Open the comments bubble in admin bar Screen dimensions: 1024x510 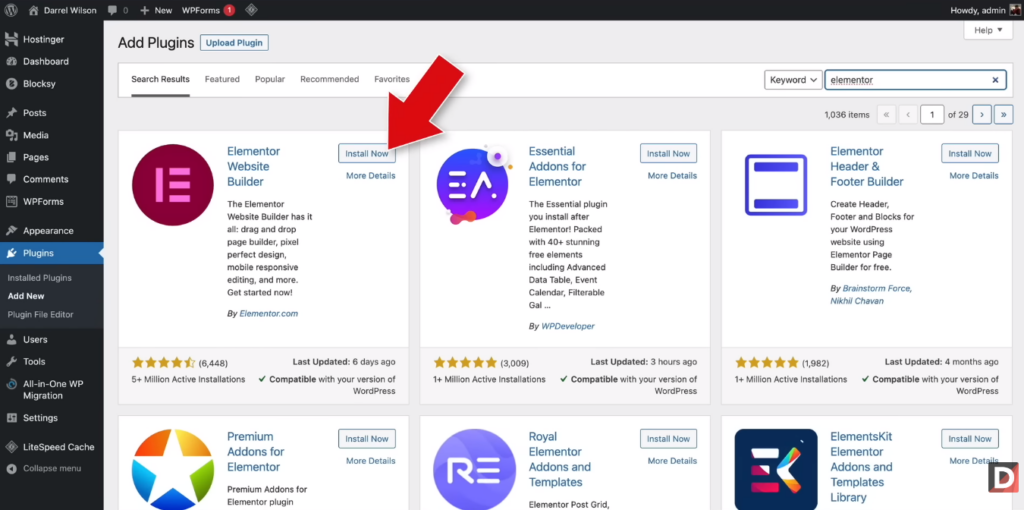point(118,10)
